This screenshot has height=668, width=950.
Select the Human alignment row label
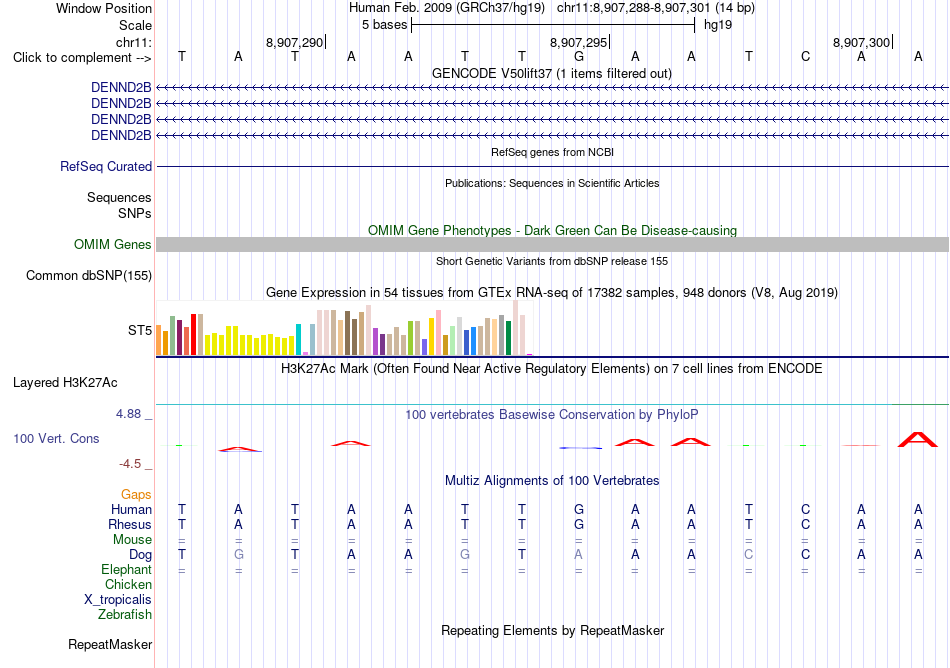pos(131,509)
